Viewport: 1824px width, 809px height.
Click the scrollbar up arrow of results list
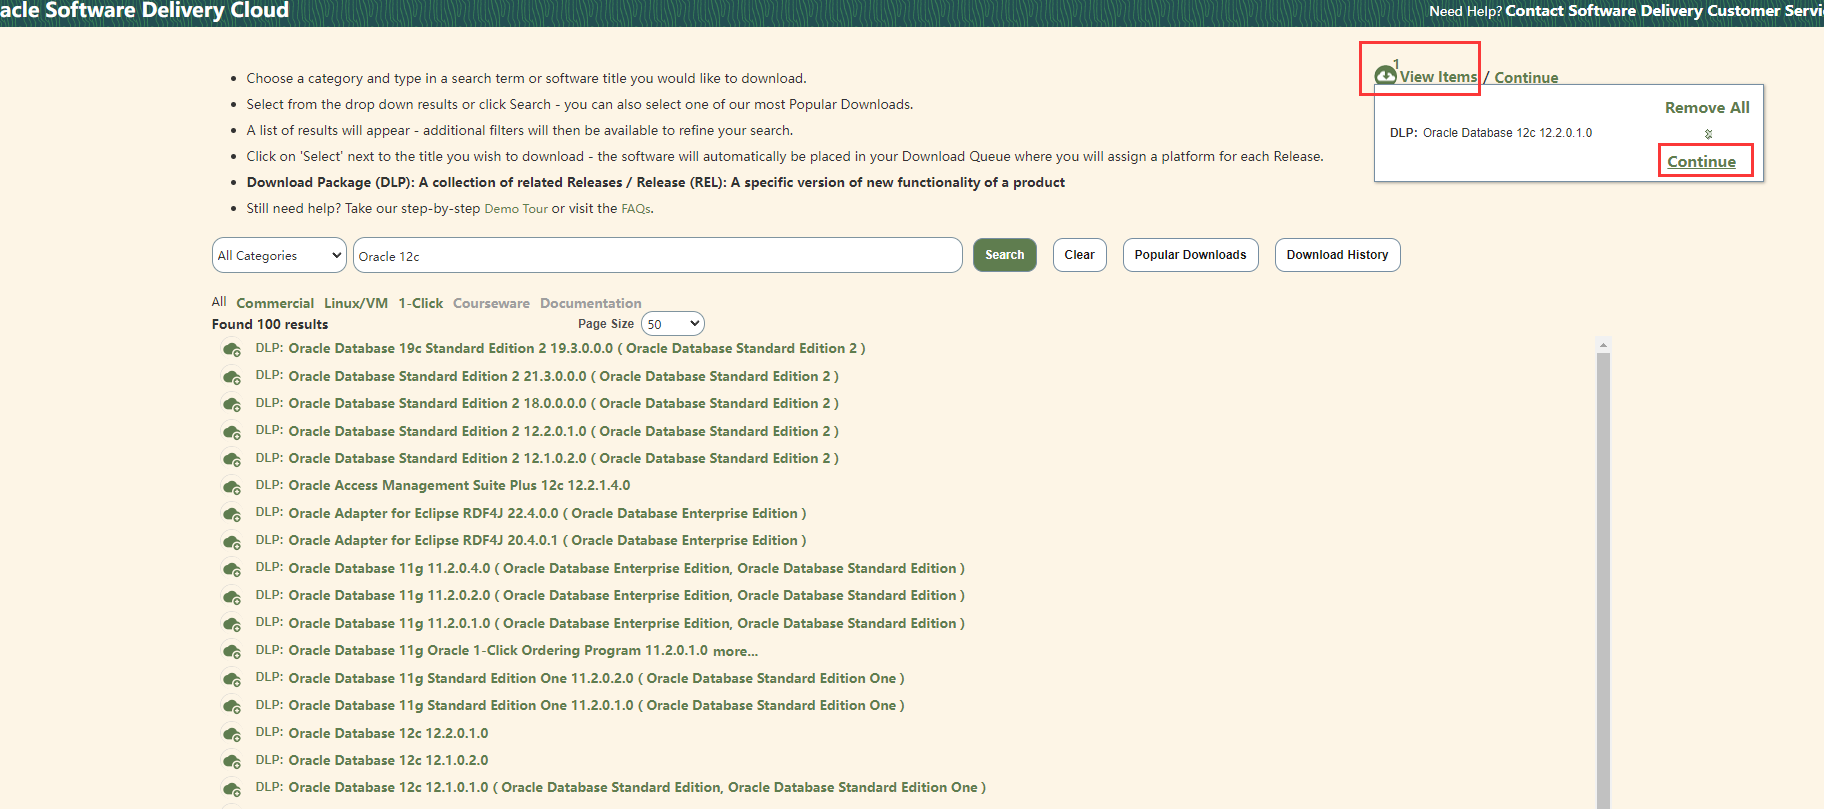pyautogui.click(x=1603, y=345)
